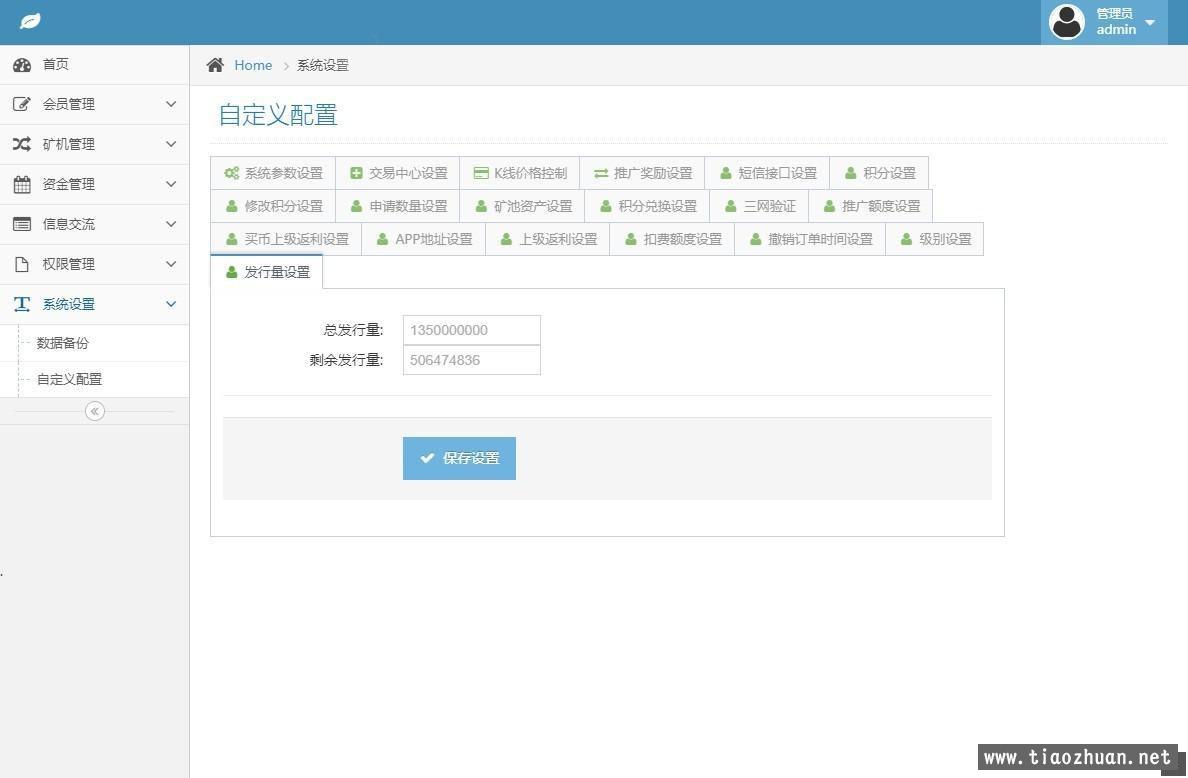This screenshot has width=1188, height=778.
Task: Expand the 会员管理 menu chevron
Action: 171,104
